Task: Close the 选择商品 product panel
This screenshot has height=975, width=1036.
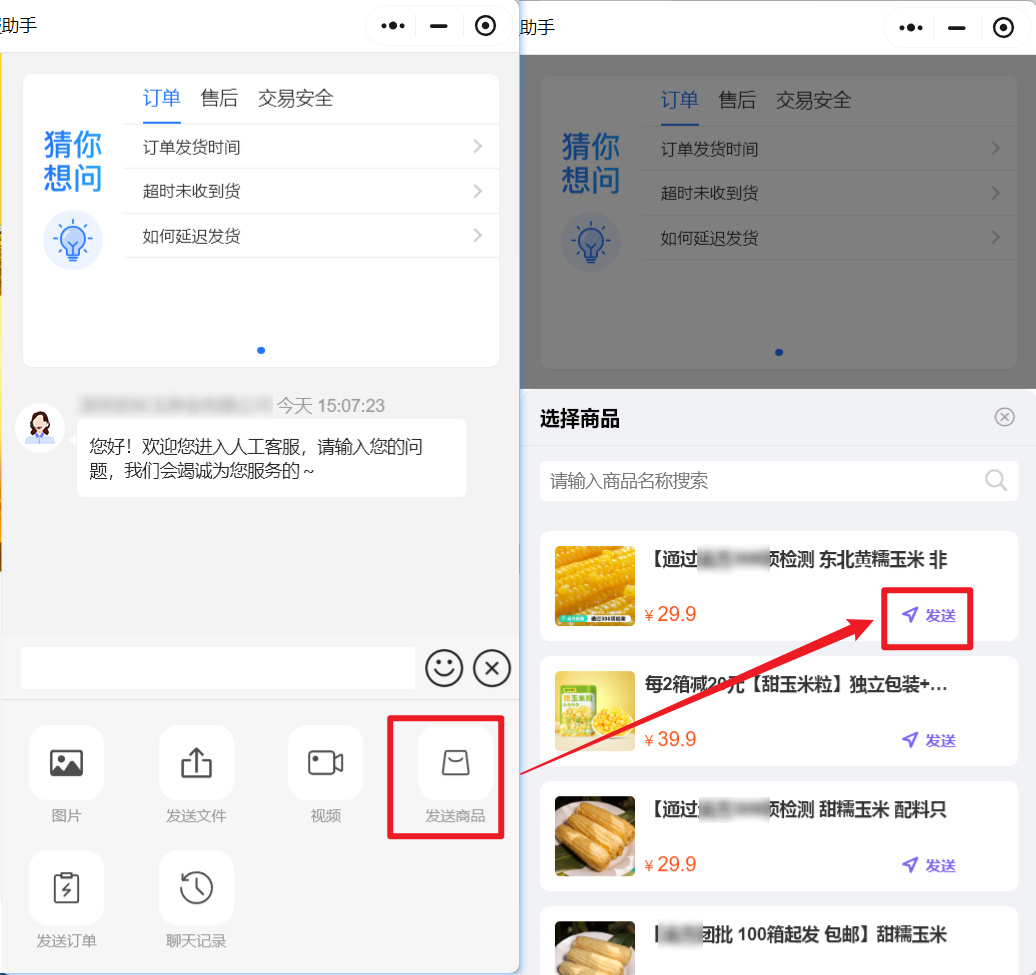Action: click(x=1004, y=417)
